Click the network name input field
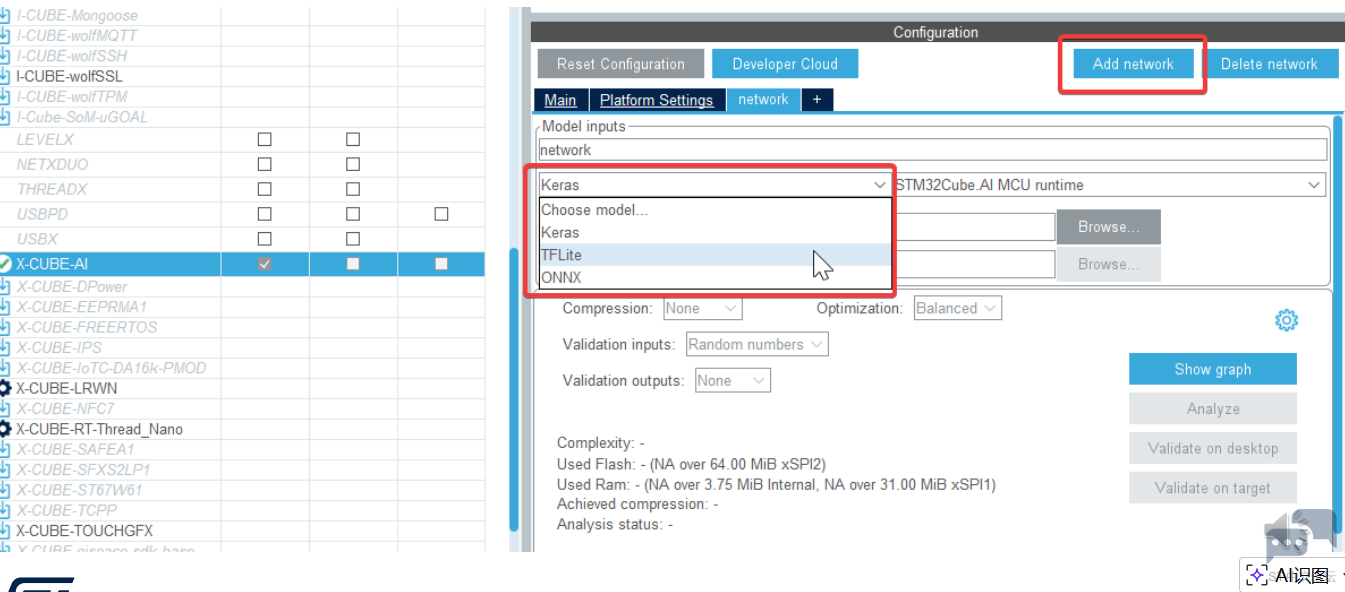The image size is (1345, 592). 932,150
